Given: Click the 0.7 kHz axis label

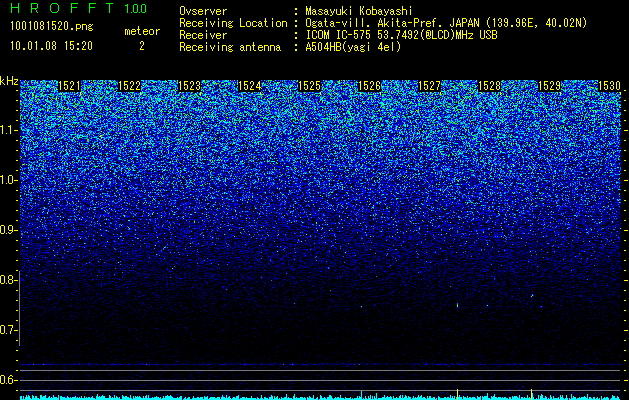Looking at the screenshot, I should click(8, 330).
